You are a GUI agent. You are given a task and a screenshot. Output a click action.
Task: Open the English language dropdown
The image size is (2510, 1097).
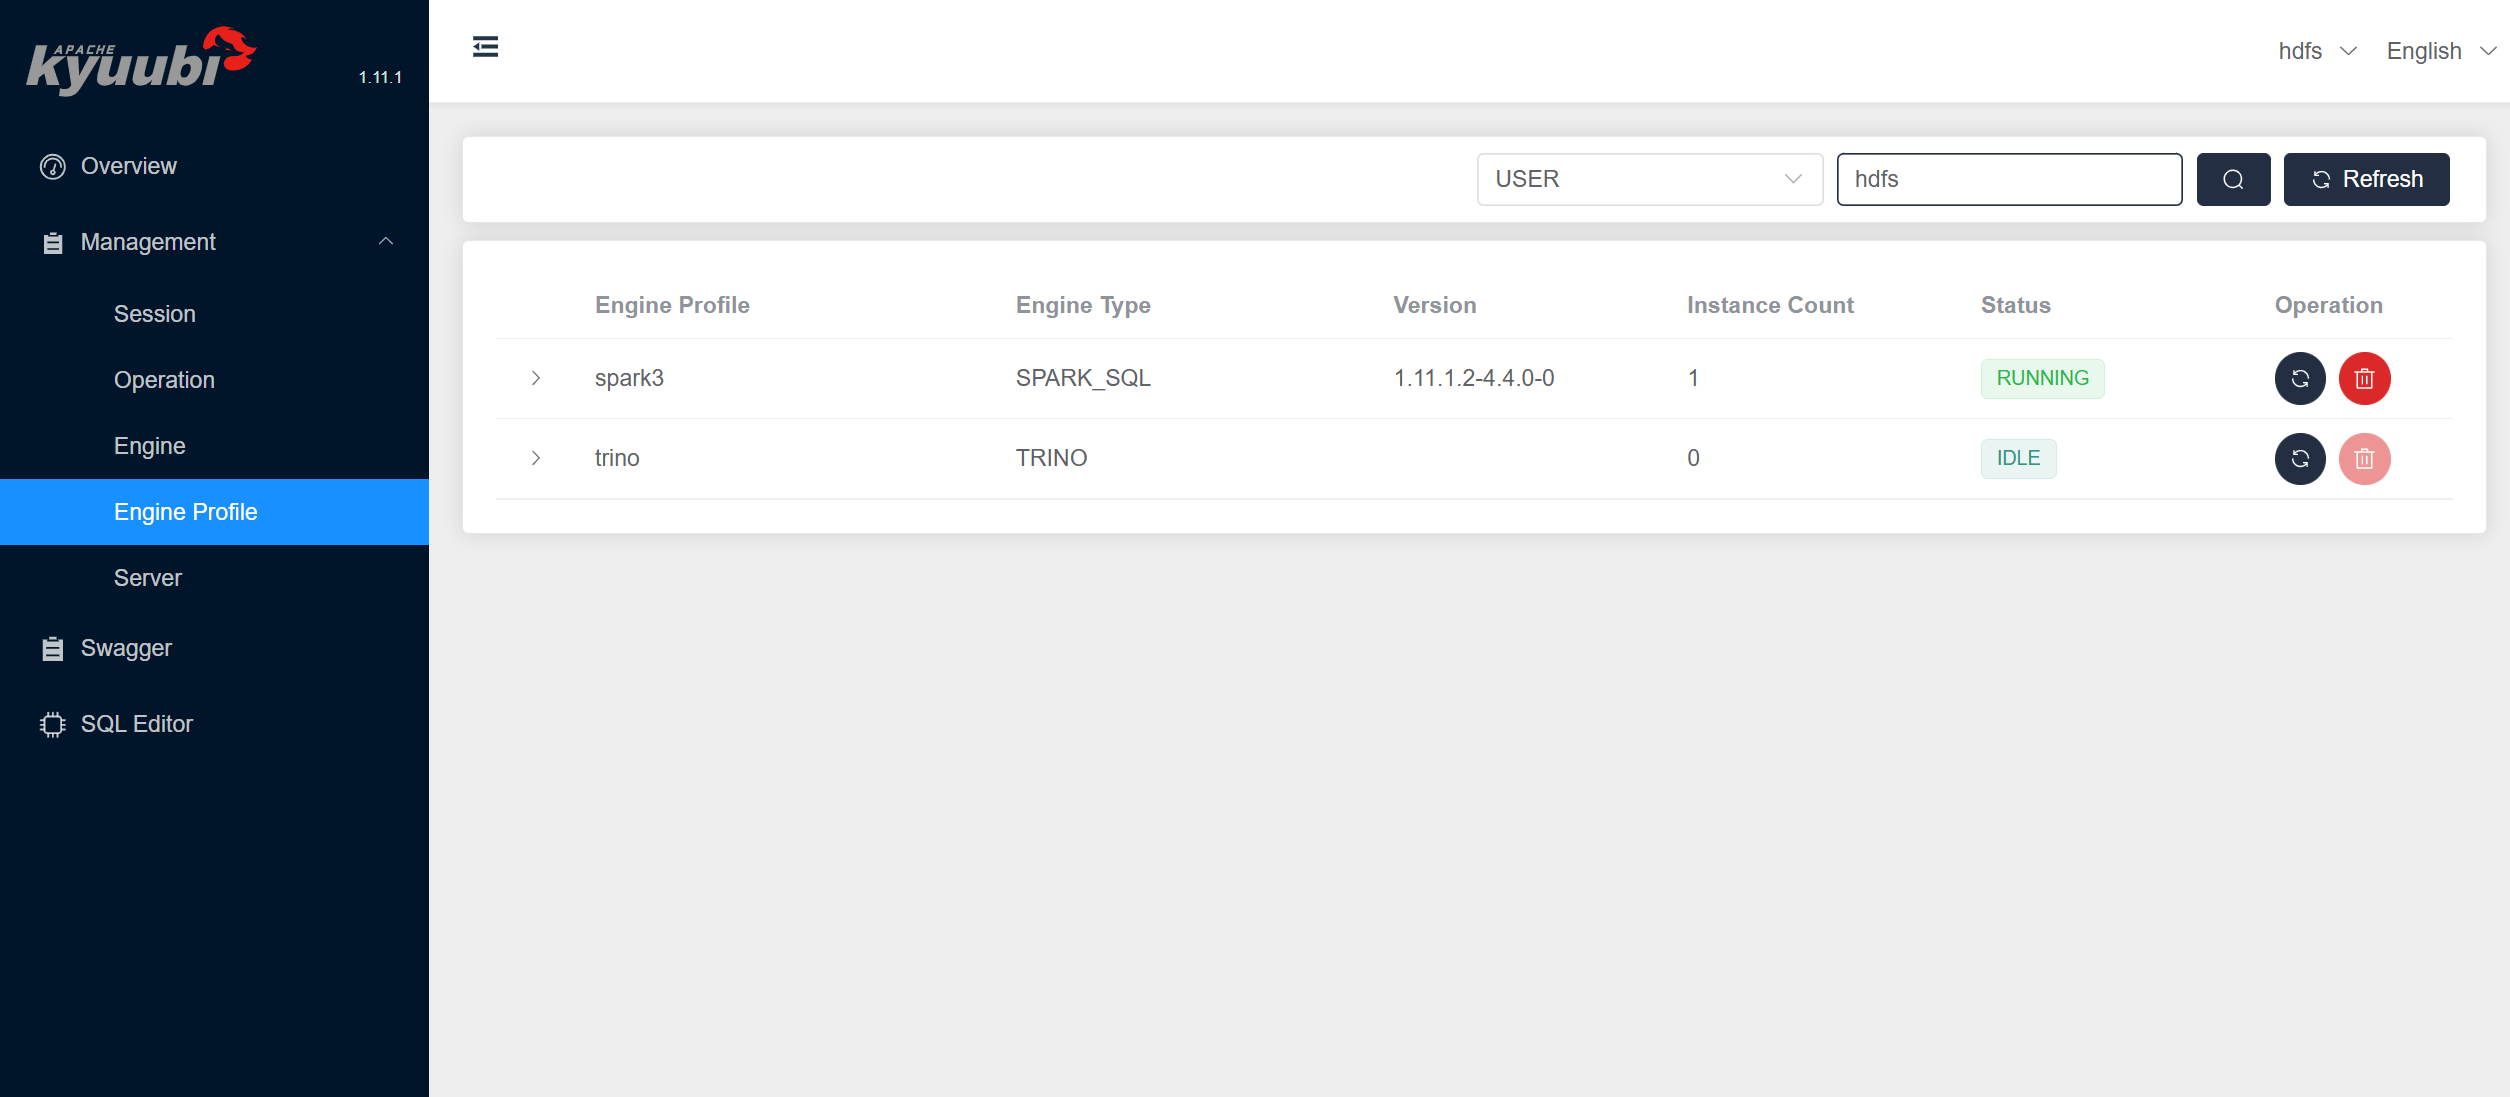point(2441,51)
